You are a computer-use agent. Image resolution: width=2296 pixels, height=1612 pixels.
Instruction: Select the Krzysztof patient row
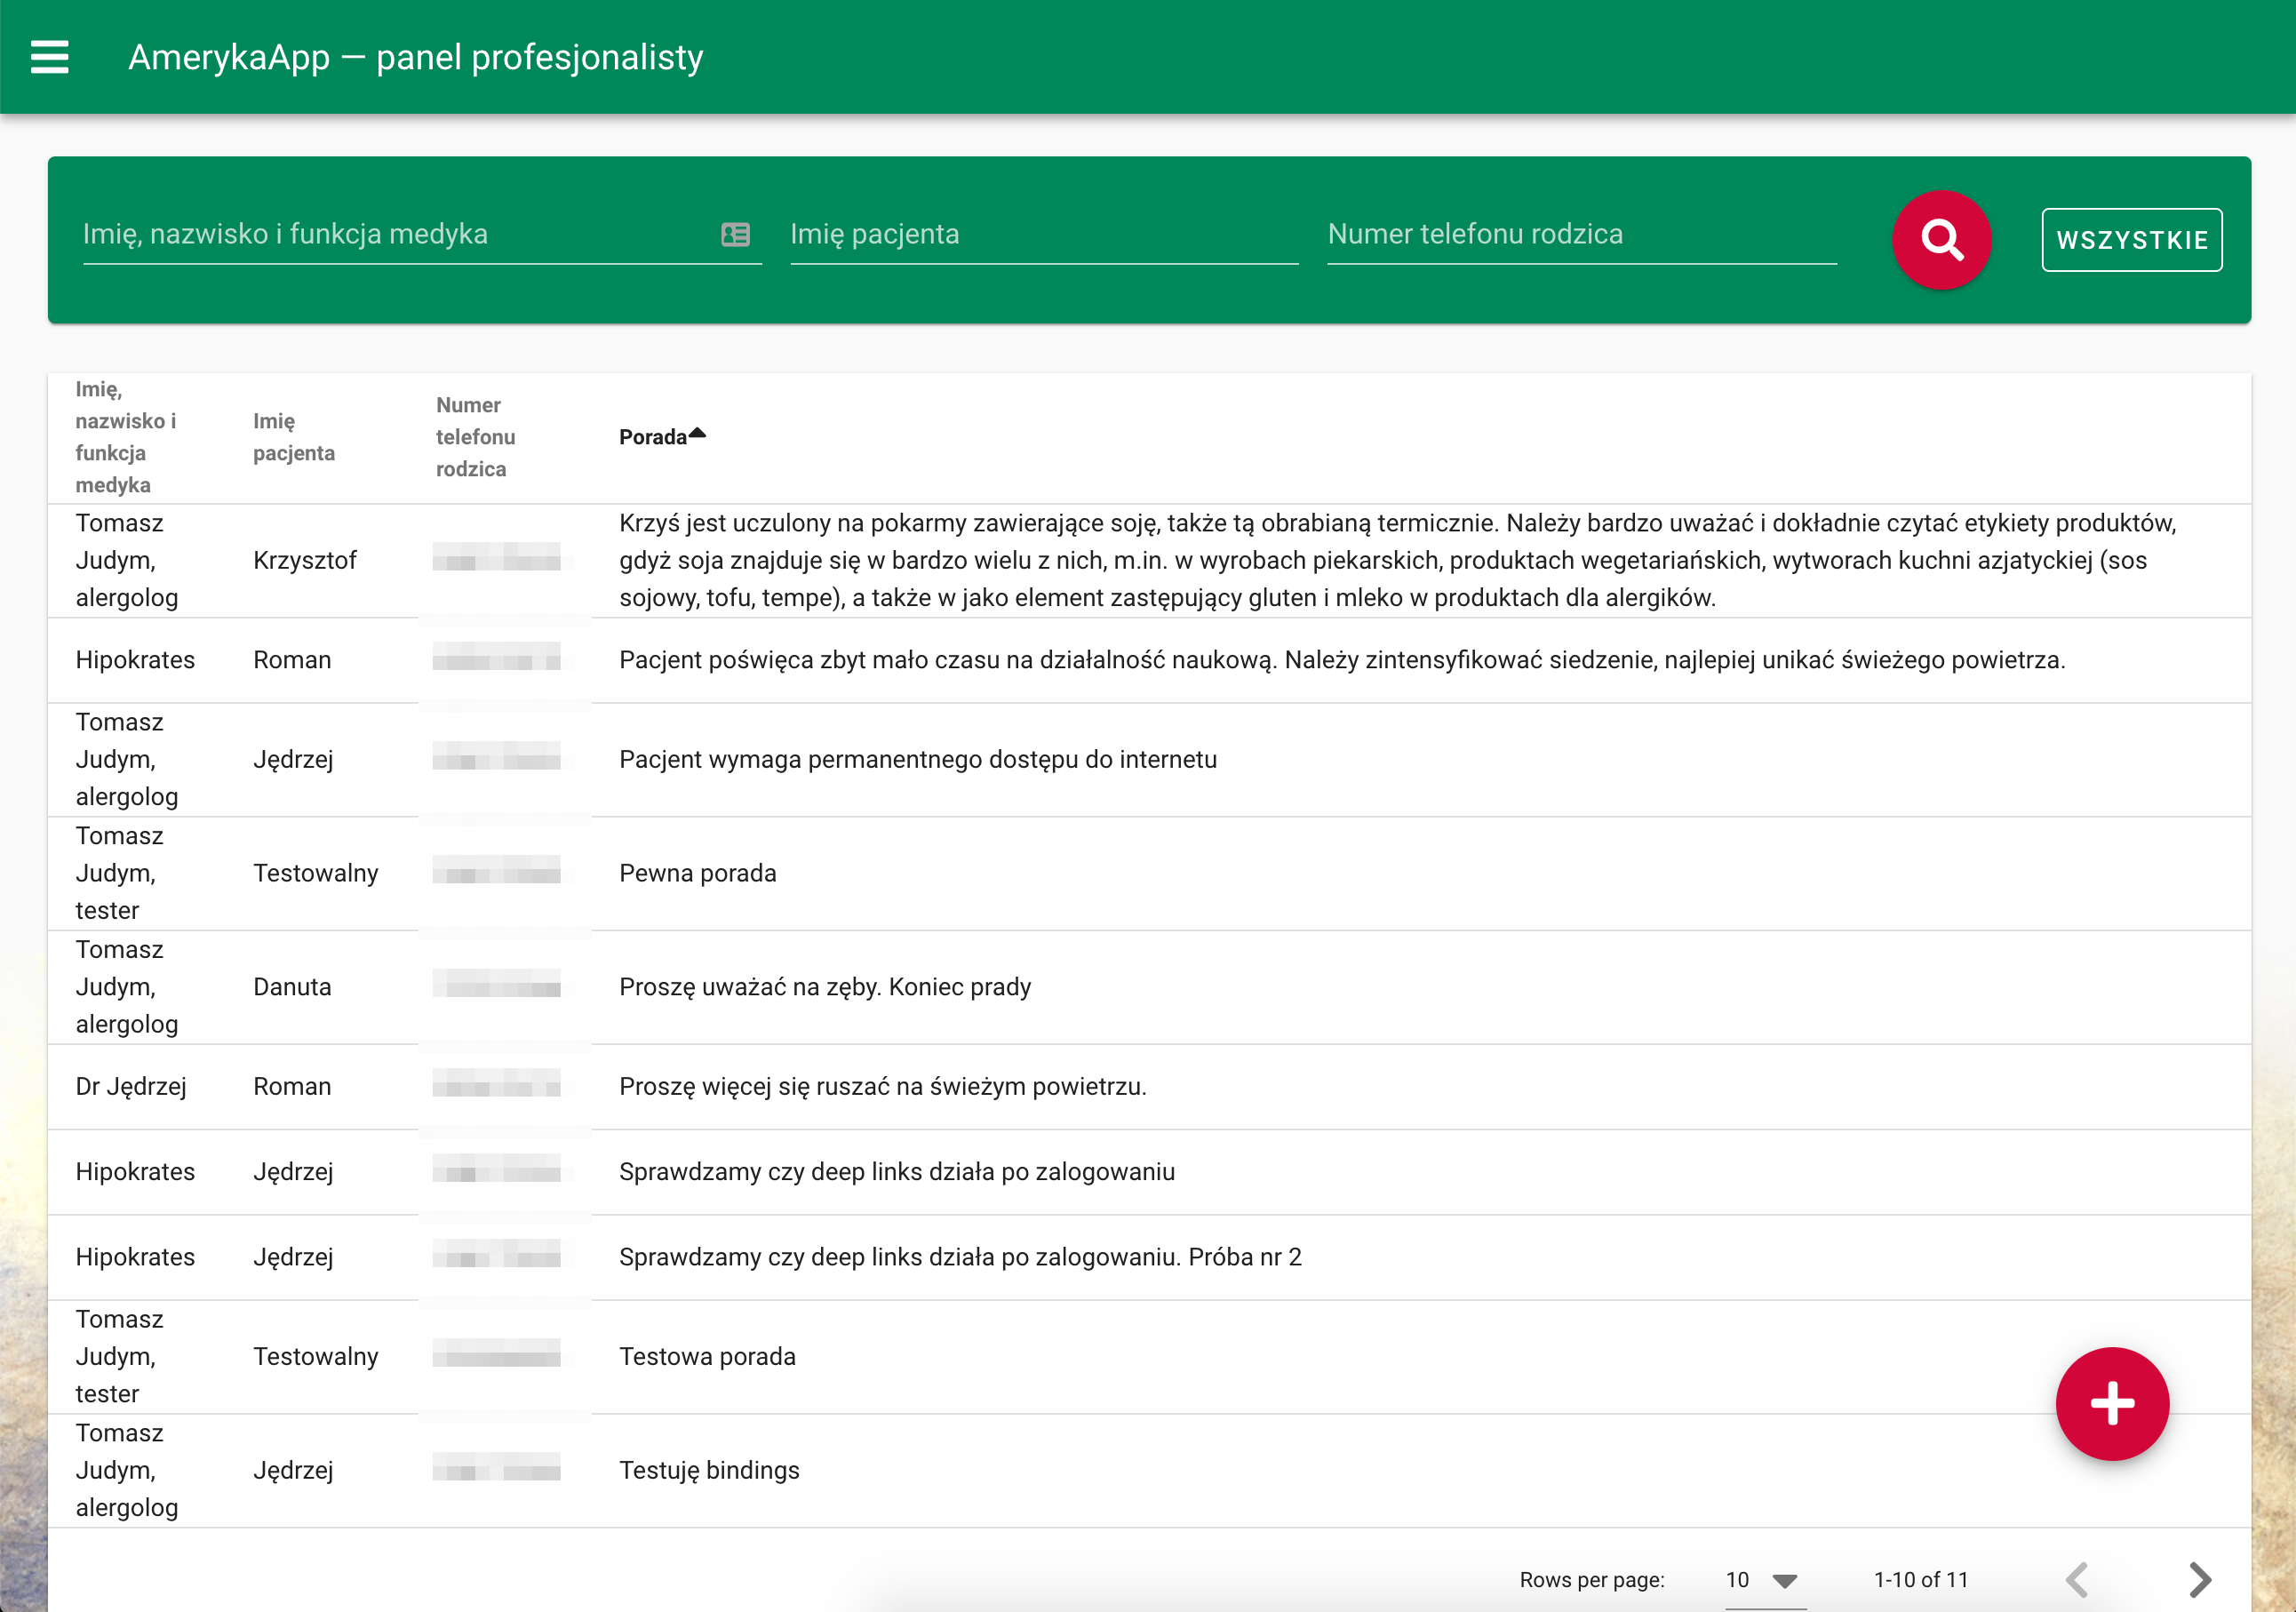(305, 560)
